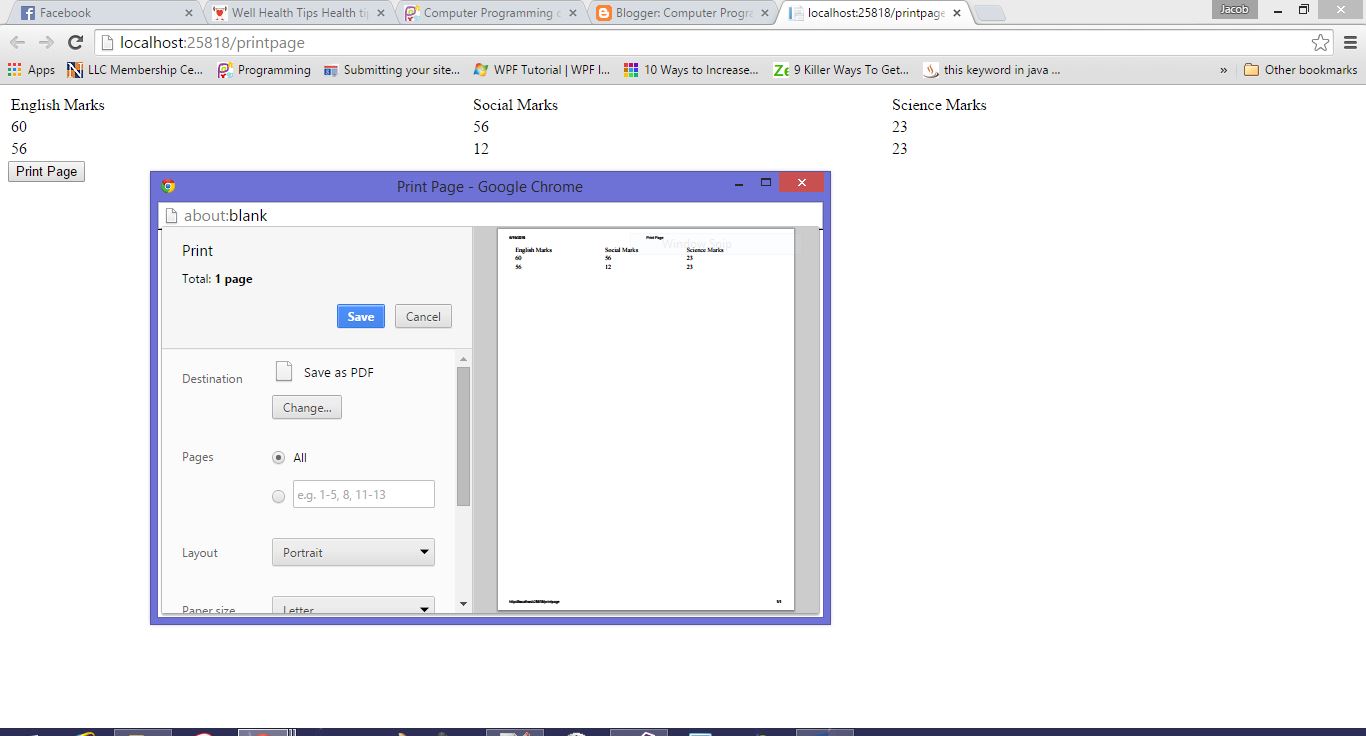This screenshot has width=1366, height=736.
Task: Click the page range input field
Action: click(x=363, y=494)
